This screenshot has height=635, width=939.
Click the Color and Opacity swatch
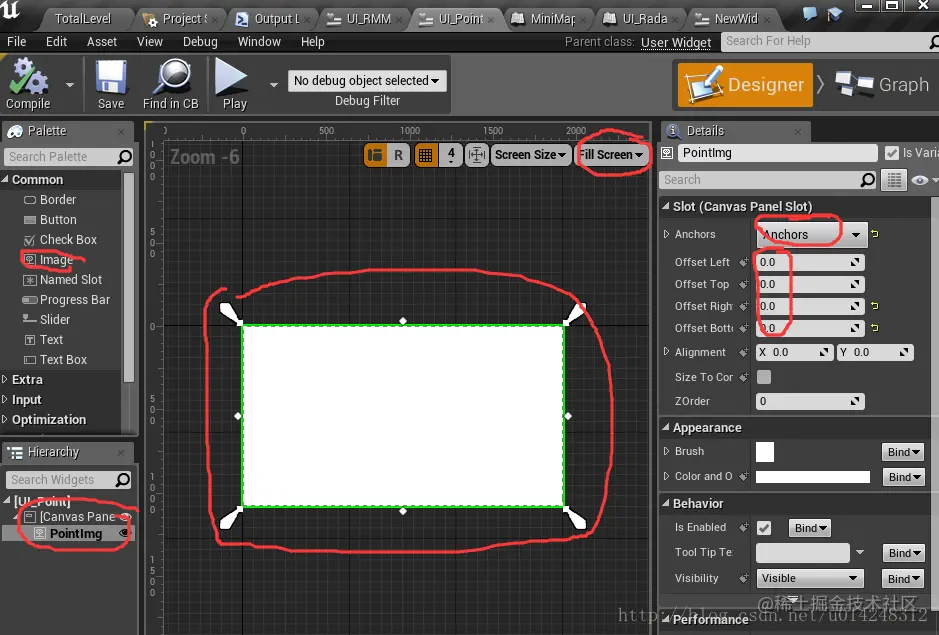click(x=813, y=477)
